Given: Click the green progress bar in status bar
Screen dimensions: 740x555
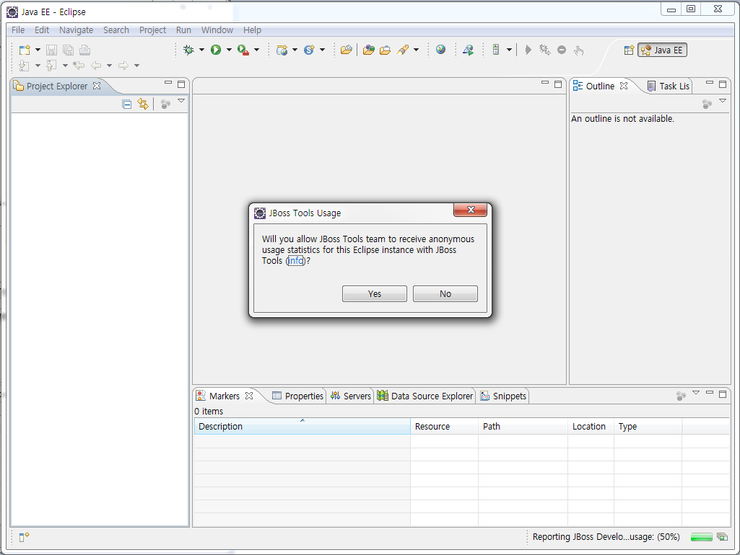Looking at the screenshot, I should (701, 537).
